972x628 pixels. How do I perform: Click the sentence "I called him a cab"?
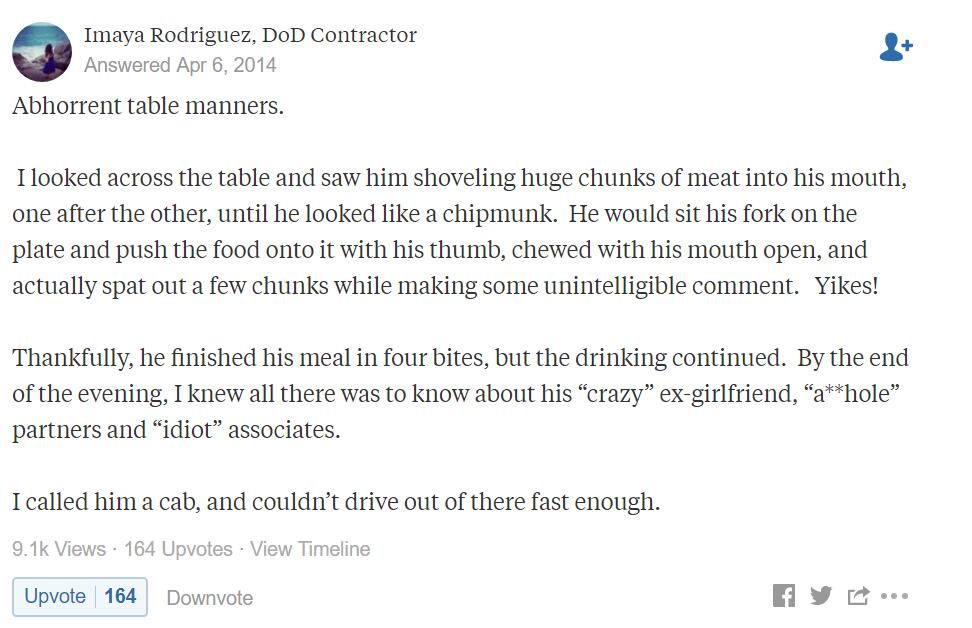(336, 502)
